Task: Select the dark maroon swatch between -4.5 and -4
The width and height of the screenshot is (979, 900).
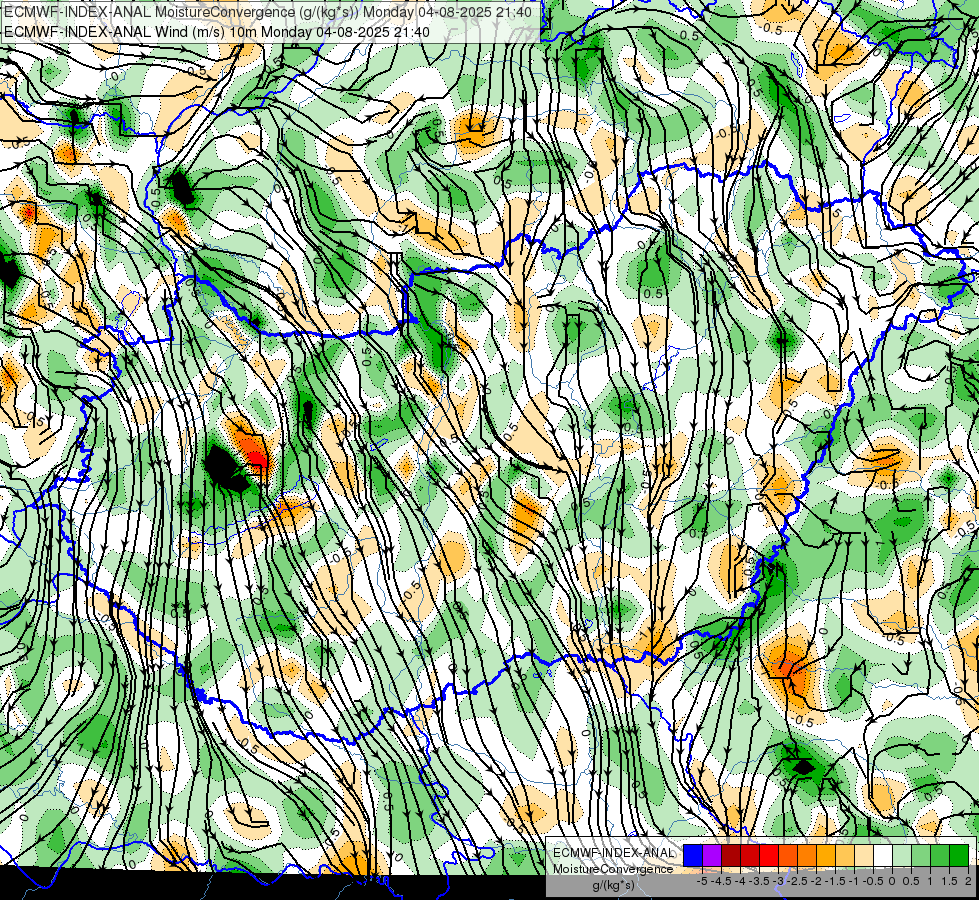Action: [731, 855]
